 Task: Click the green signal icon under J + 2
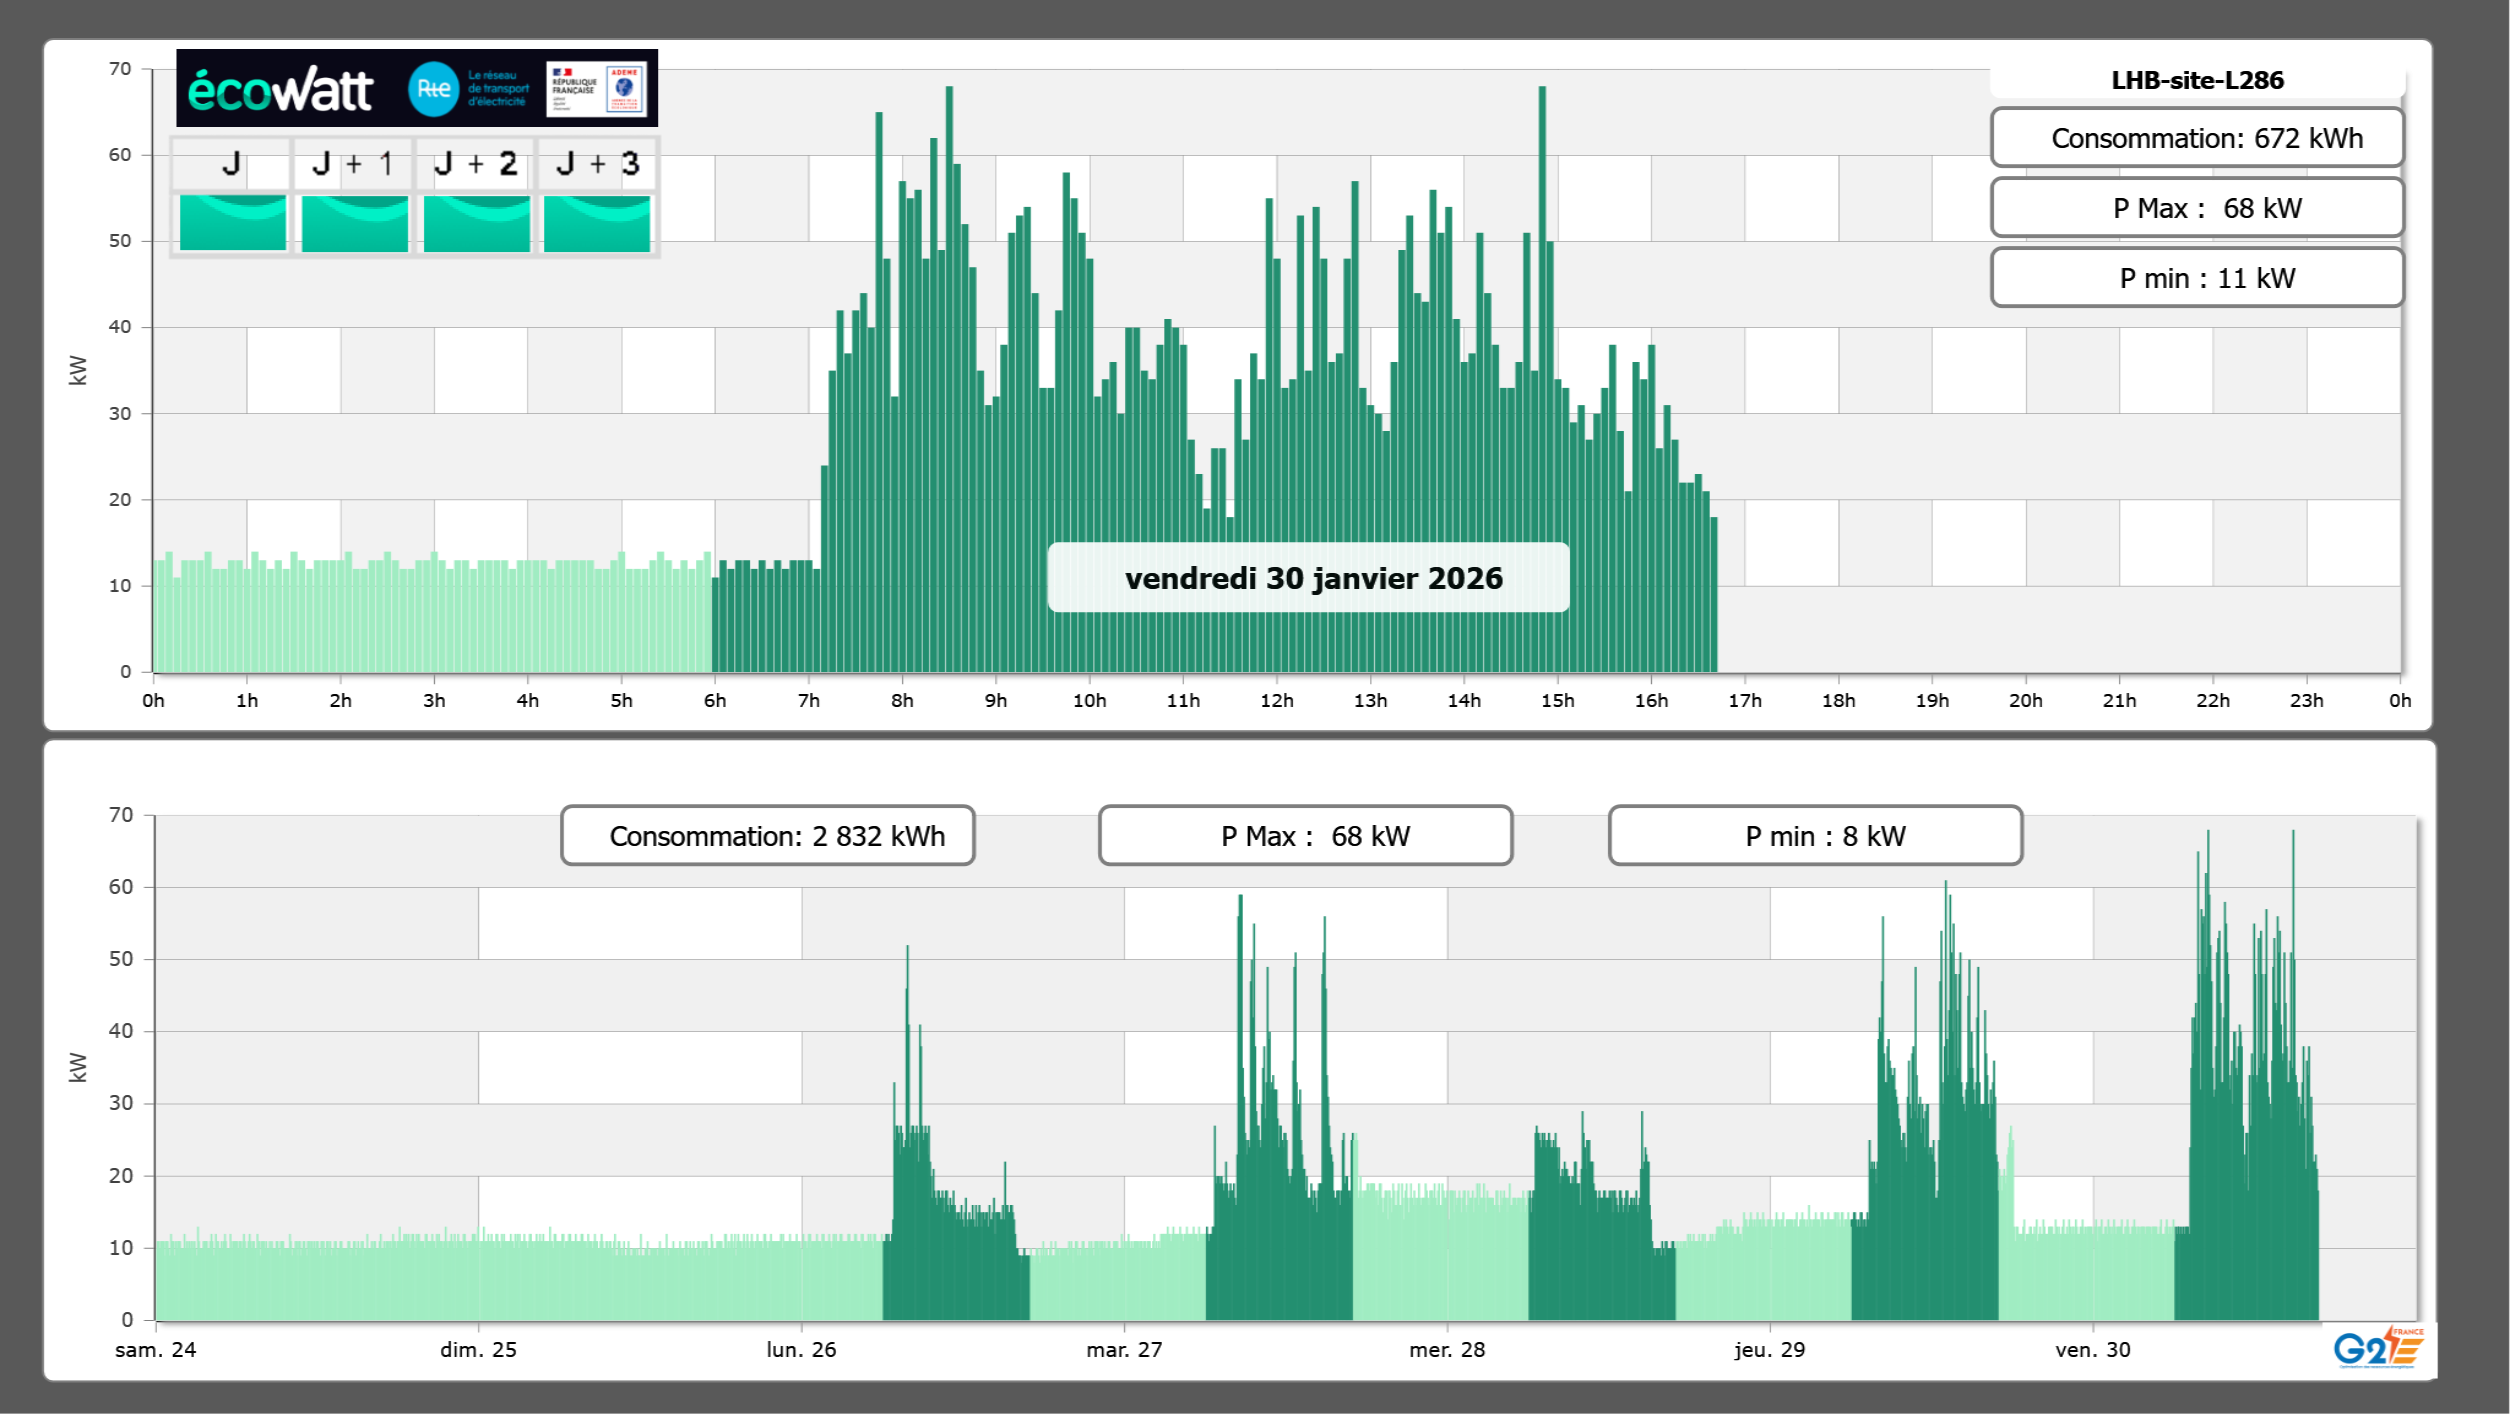477,223
